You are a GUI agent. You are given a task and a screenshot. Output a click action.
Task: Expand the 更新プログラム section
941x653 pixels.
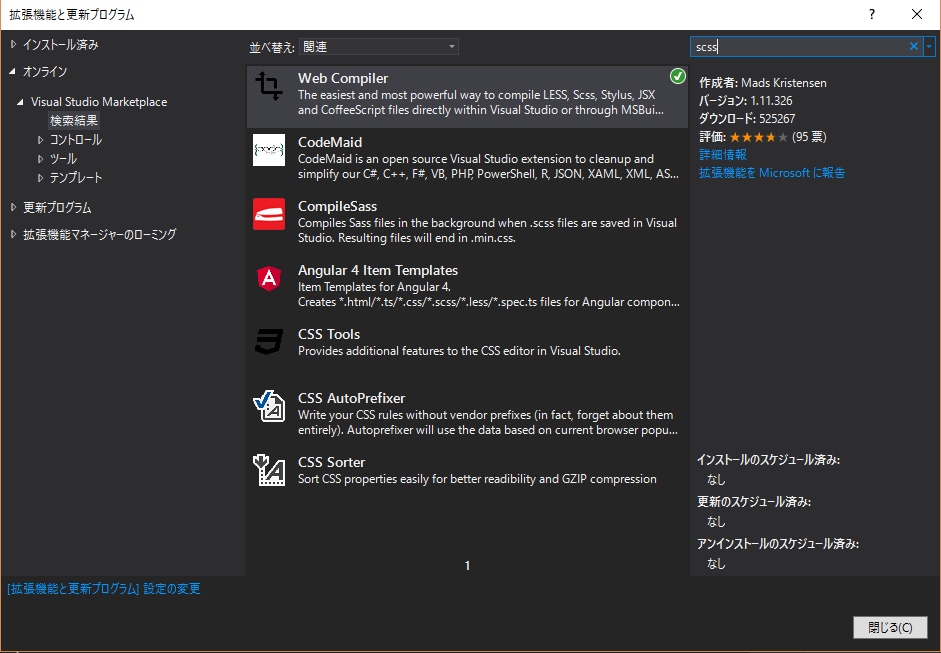click(13, 208)
